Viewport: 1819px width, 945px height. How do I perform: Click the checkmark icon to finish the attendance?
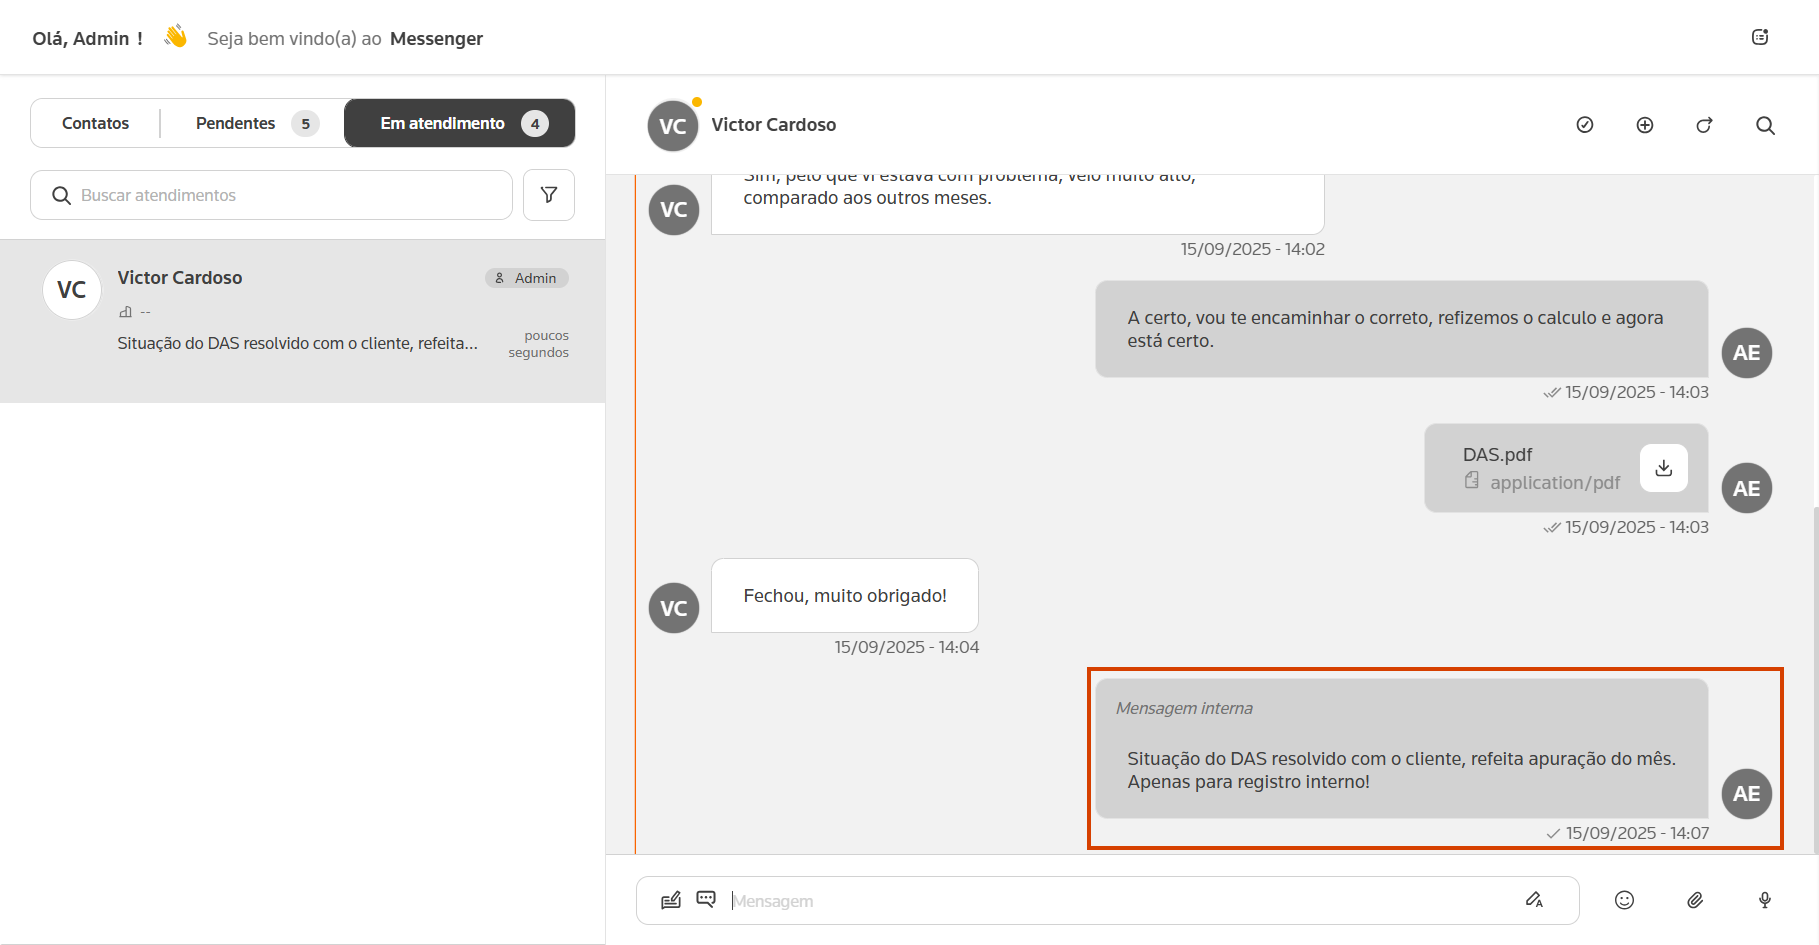pos(1584,125)
